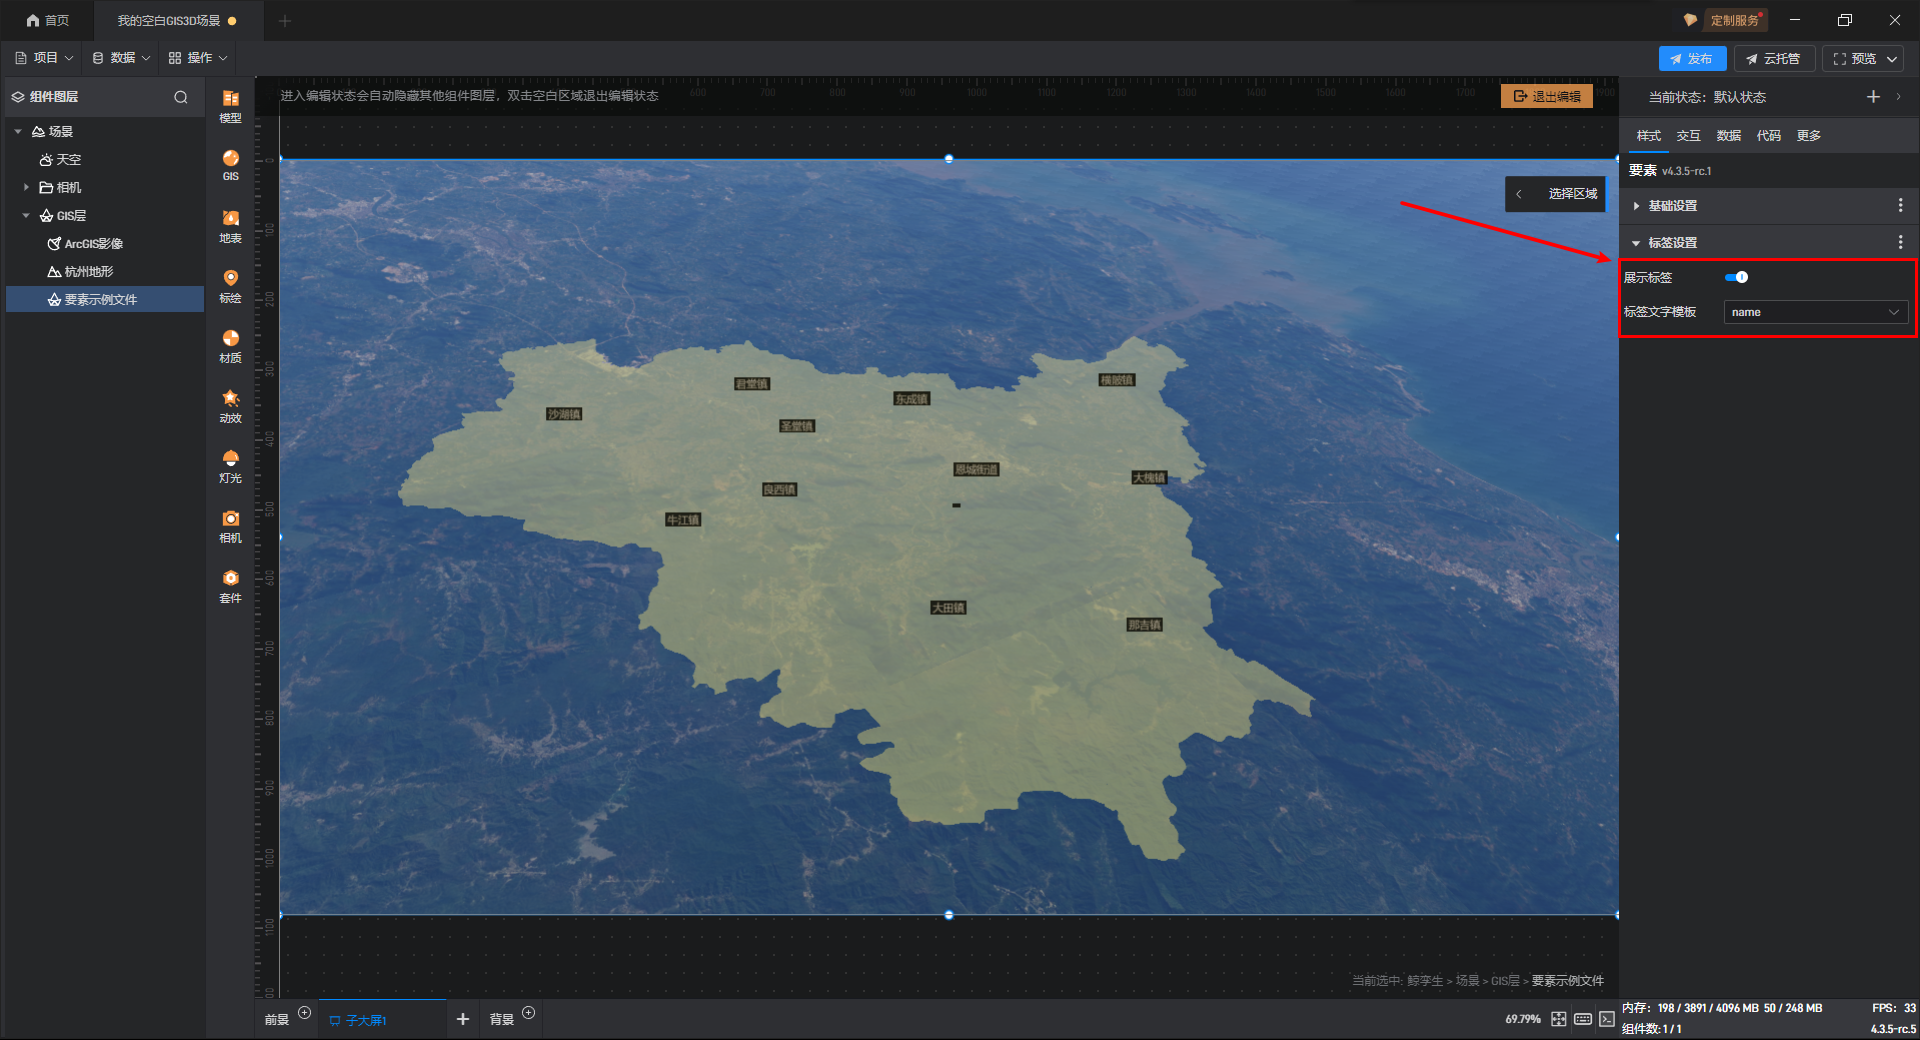Image resolution: width=1920 pixels, height=1040 pixels.
Task: Switch to the 交互 tab
Action: (x=1688, y=136)
